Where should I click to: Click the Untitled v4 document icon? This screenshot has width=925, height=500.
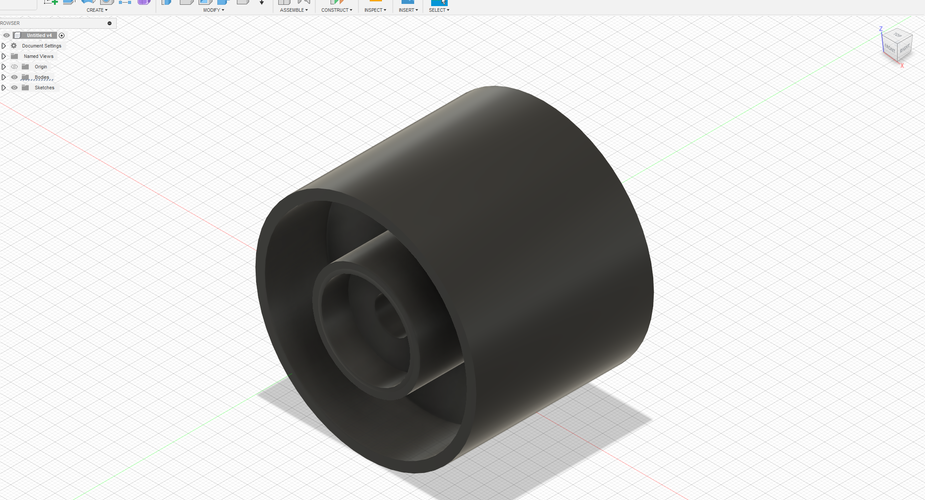(17, 35)
